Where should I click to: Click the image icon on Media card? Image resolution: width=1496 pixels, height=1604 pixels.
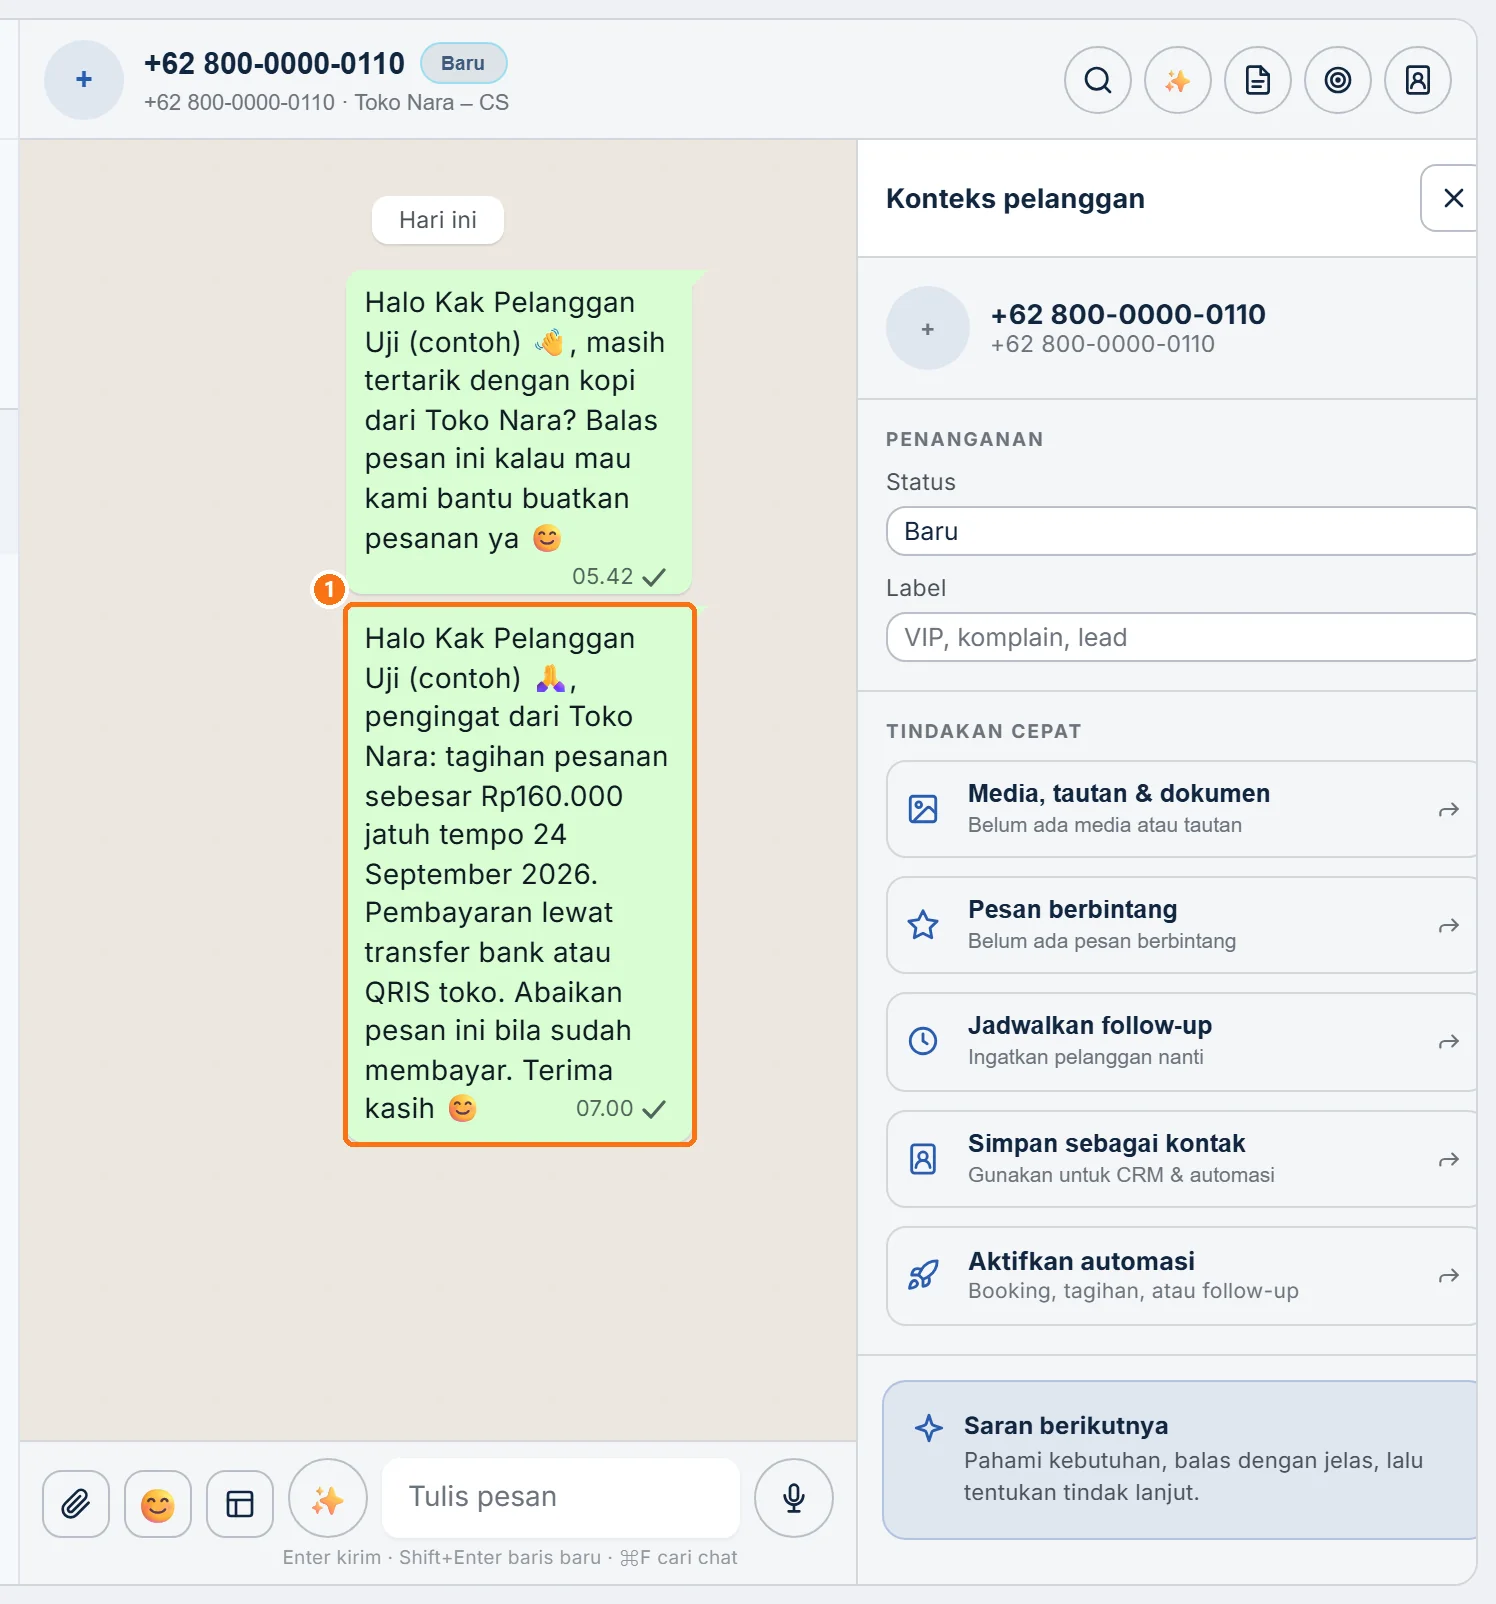(923, 809)
